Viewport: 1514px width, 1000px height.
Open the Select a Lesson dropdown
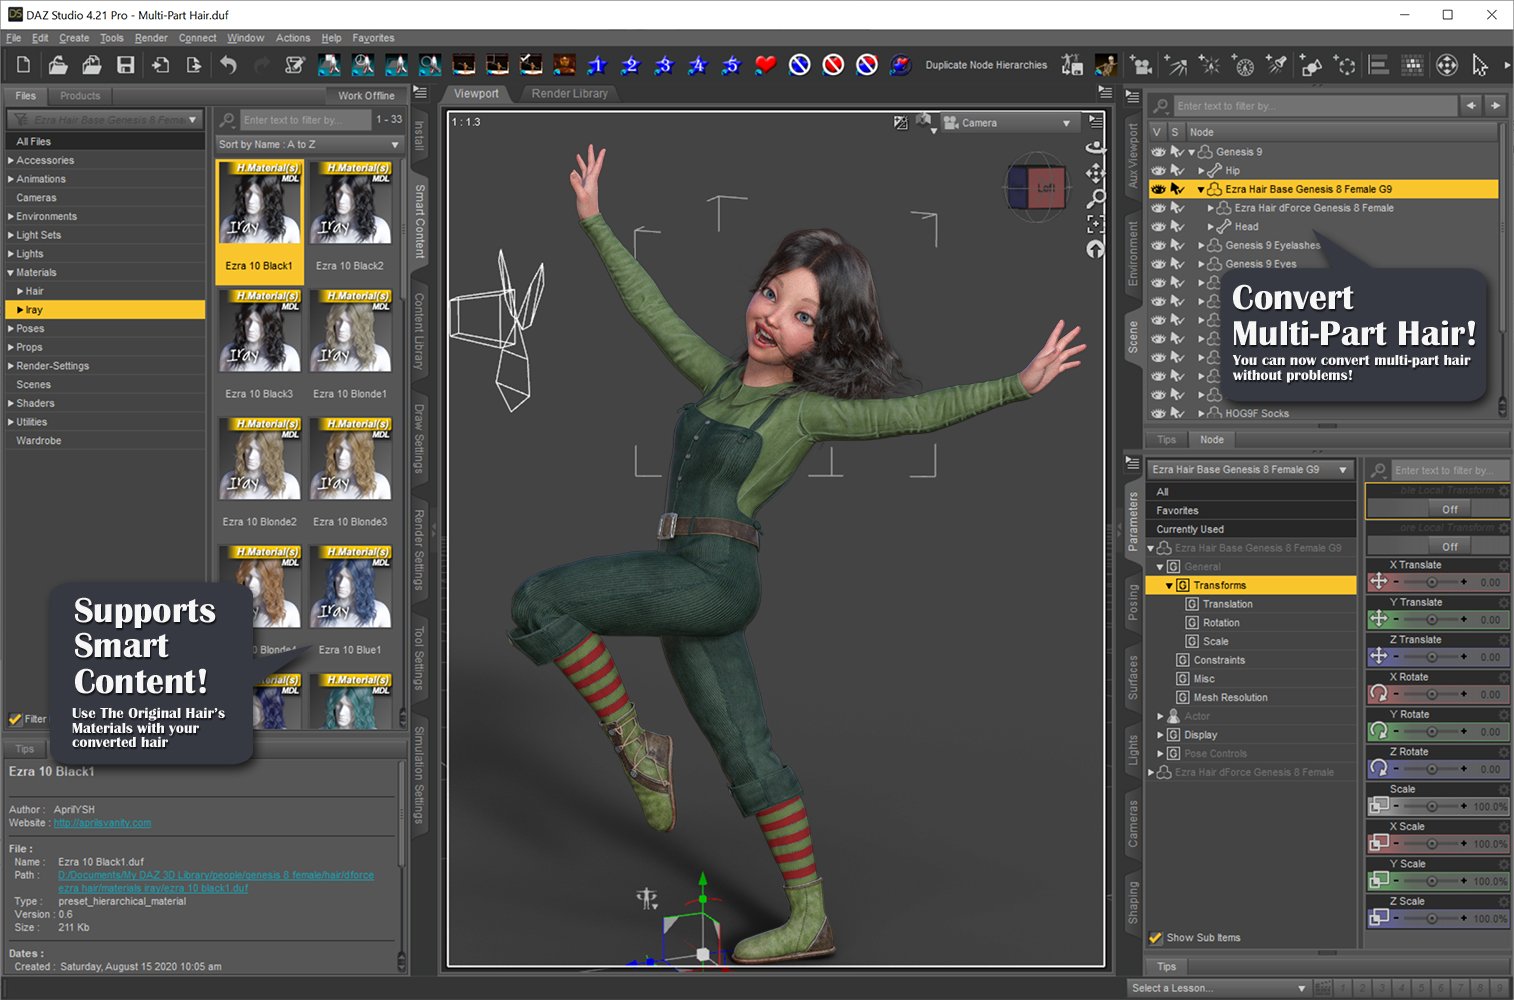(1218, 988)
